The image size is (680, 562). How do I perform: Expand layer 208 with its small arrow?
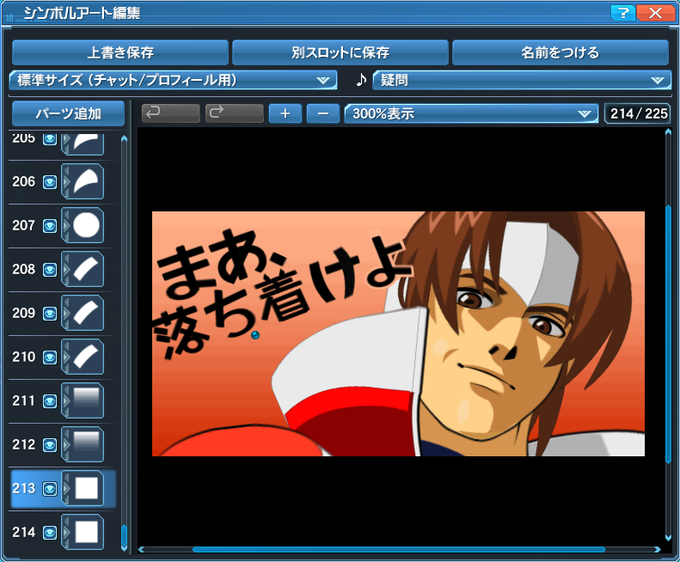coord(66,269)
